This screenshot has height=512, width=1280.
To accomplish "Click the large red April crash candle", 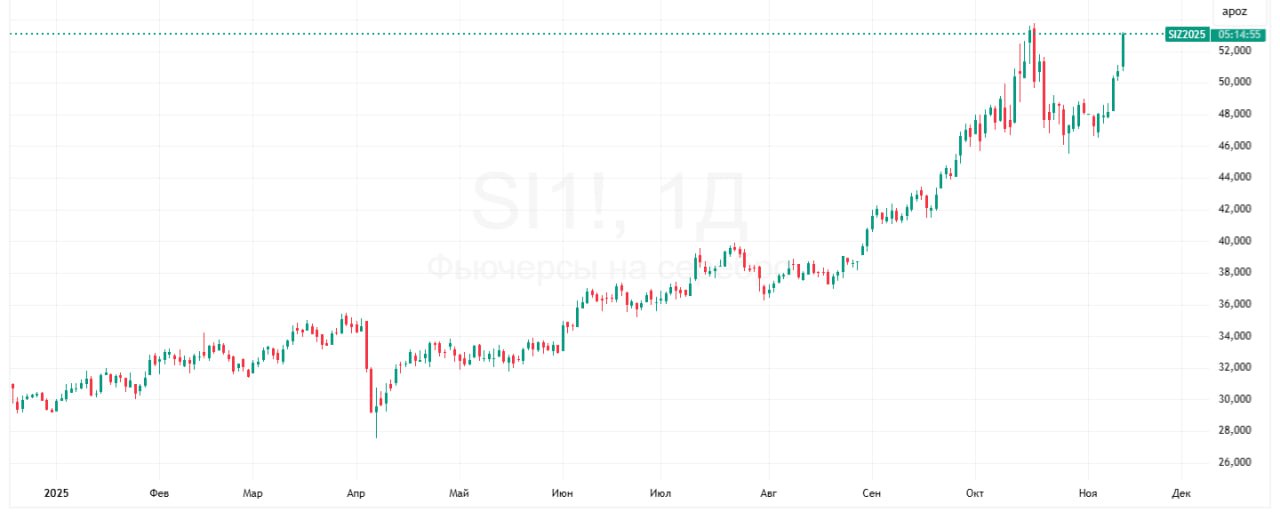I will pyautogui.click(x=368, y=345).
